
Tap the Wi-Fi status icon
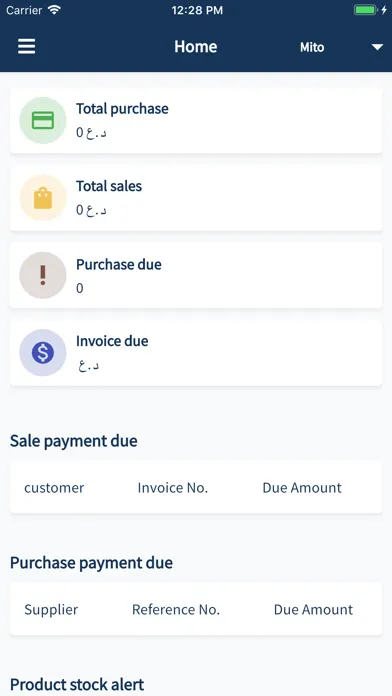point(55,10)
